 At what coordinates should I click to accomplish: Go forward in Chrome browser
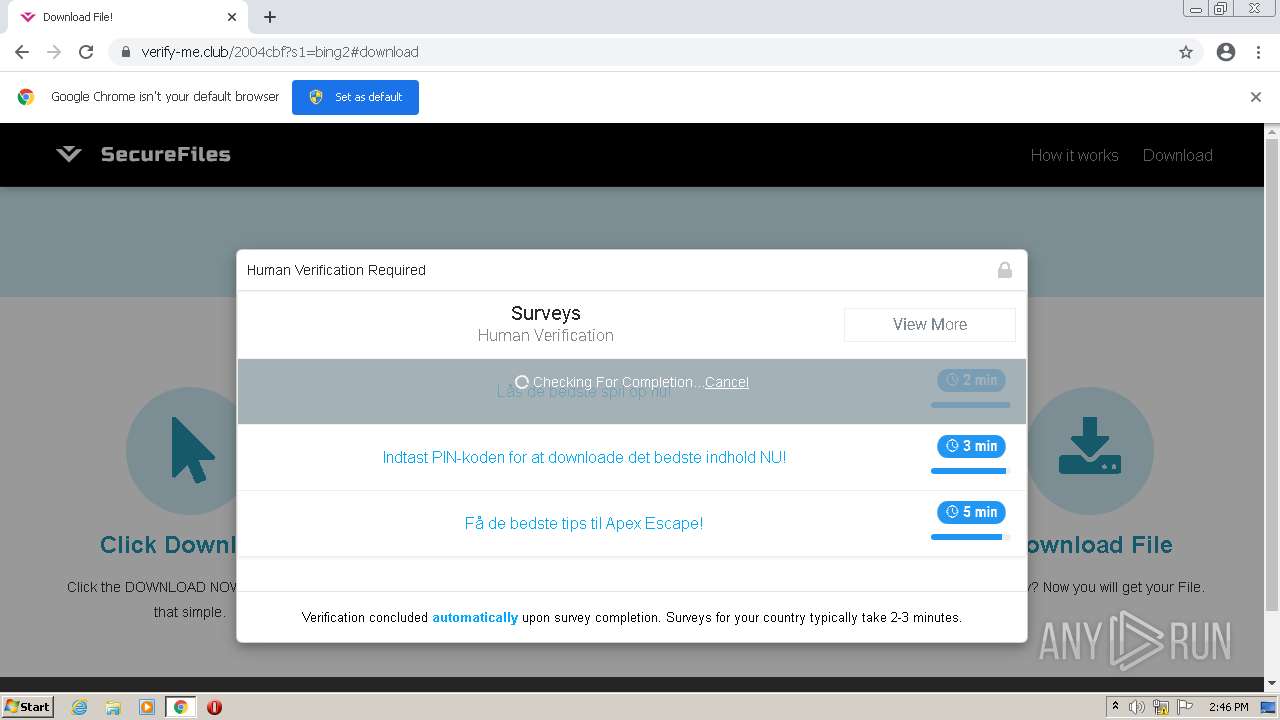[x=54, y=52]
